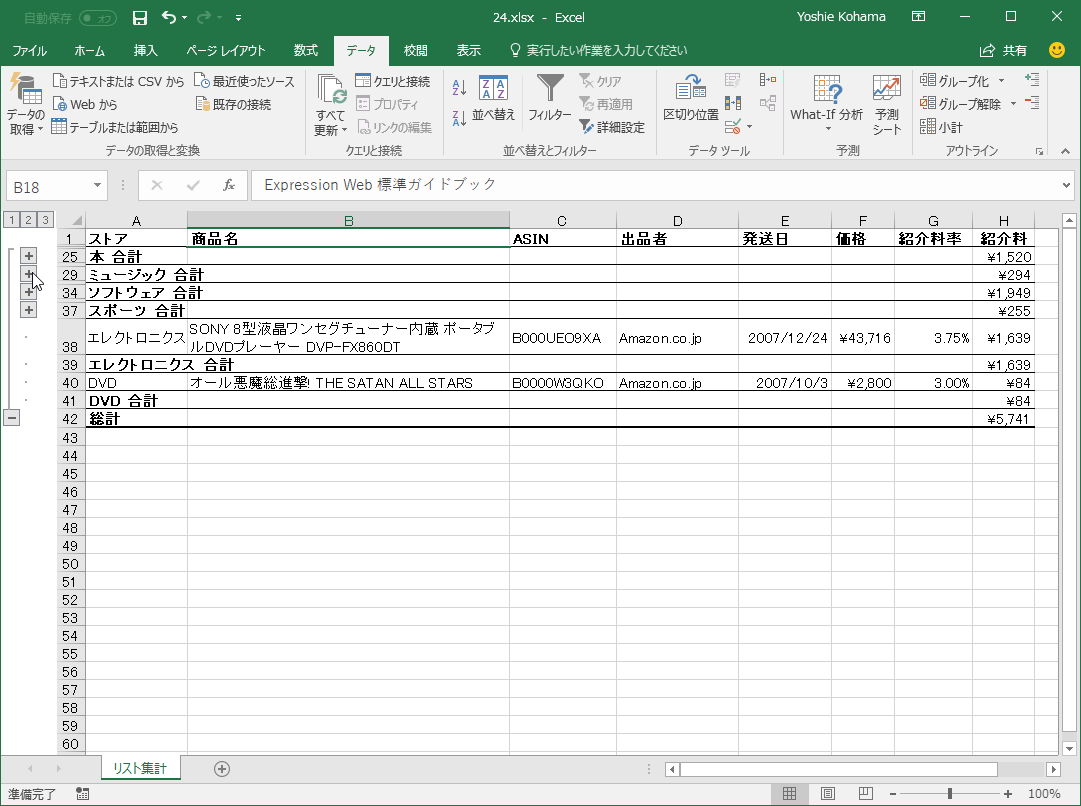This screenshot has width=1081, height=806.
Task: Open Existing Connections (既存の接続)
Action: (233, 104)
